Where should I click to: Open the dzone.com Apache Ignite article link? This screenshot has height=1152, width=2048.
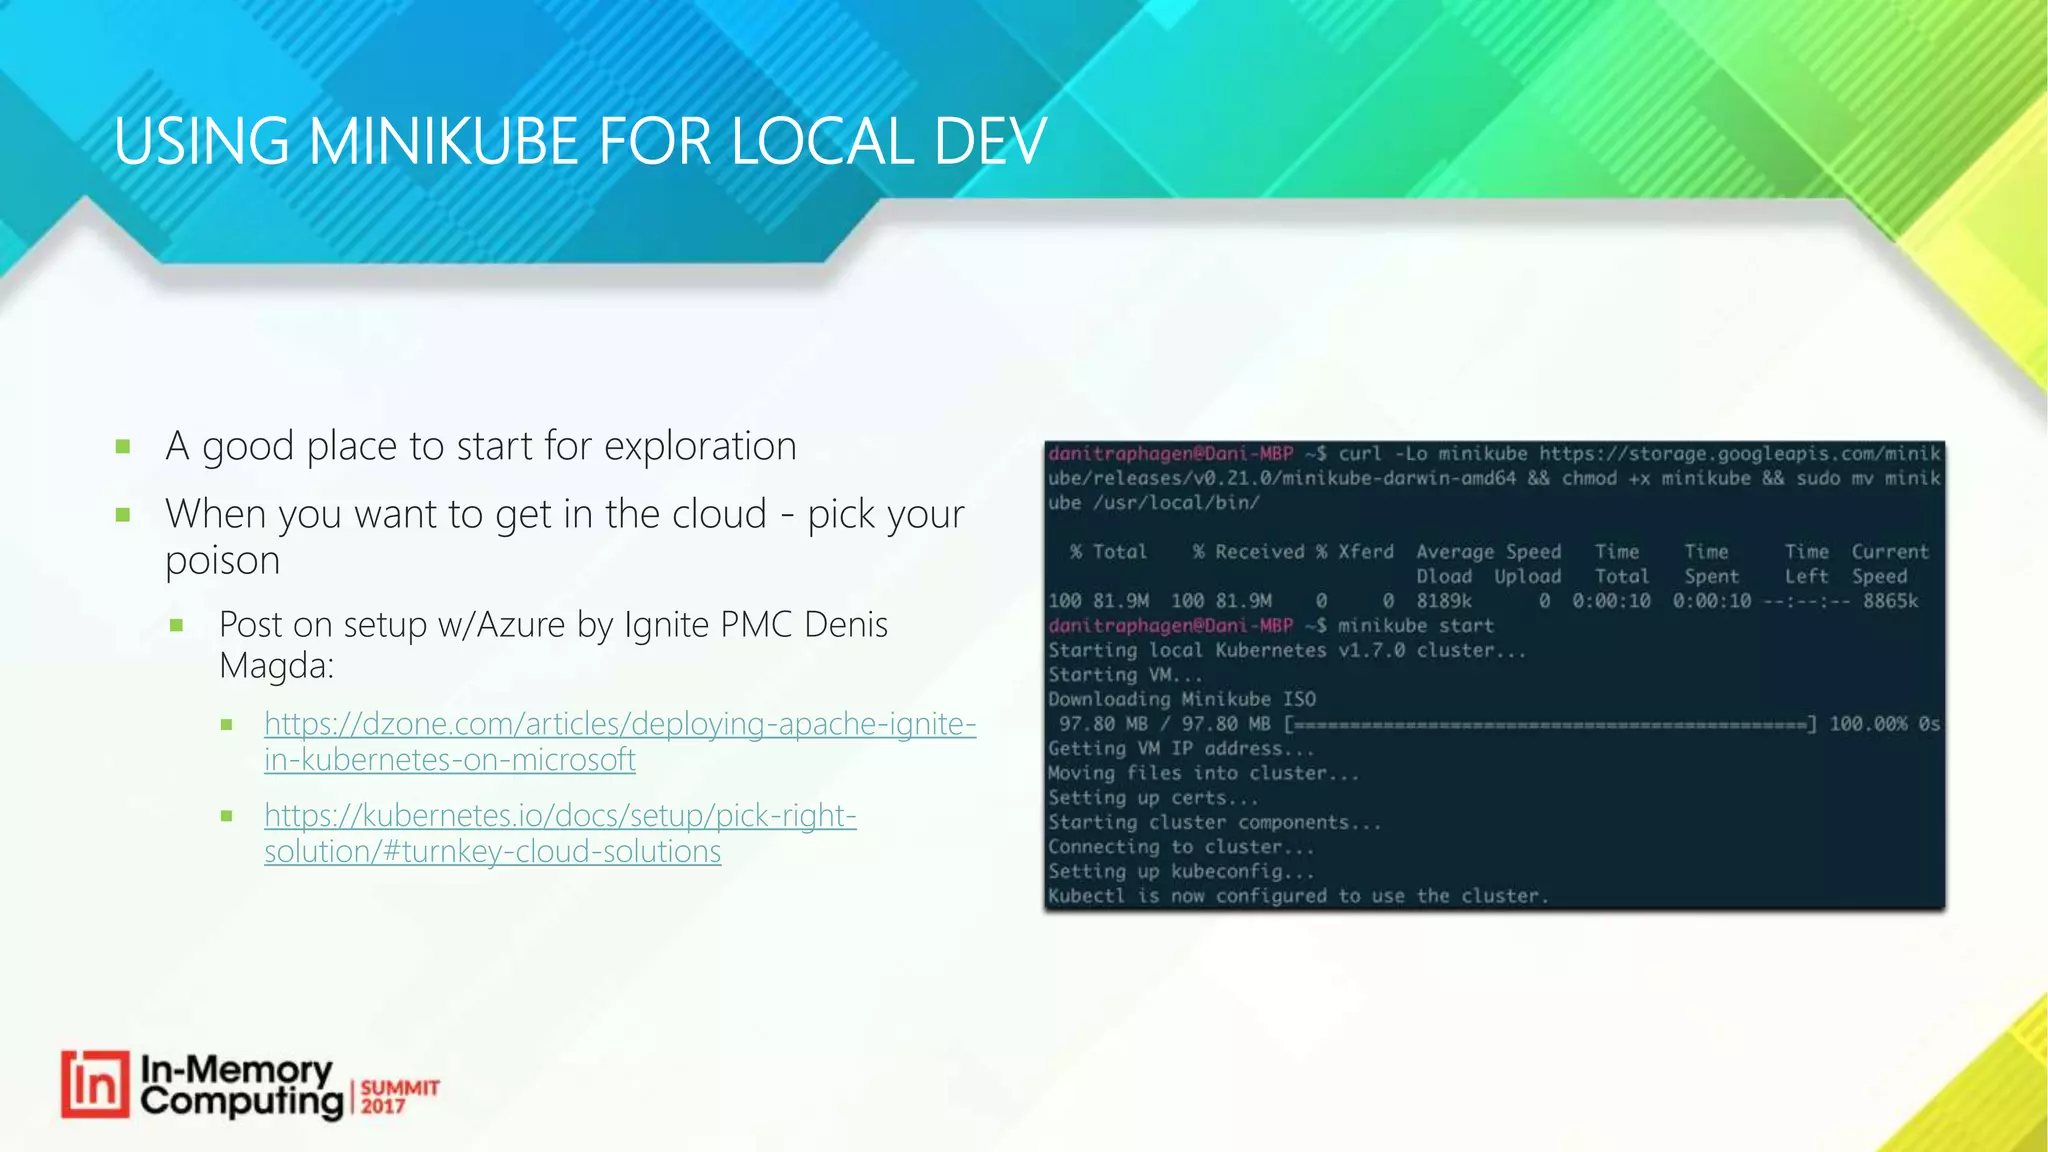[x=620, y=741]
